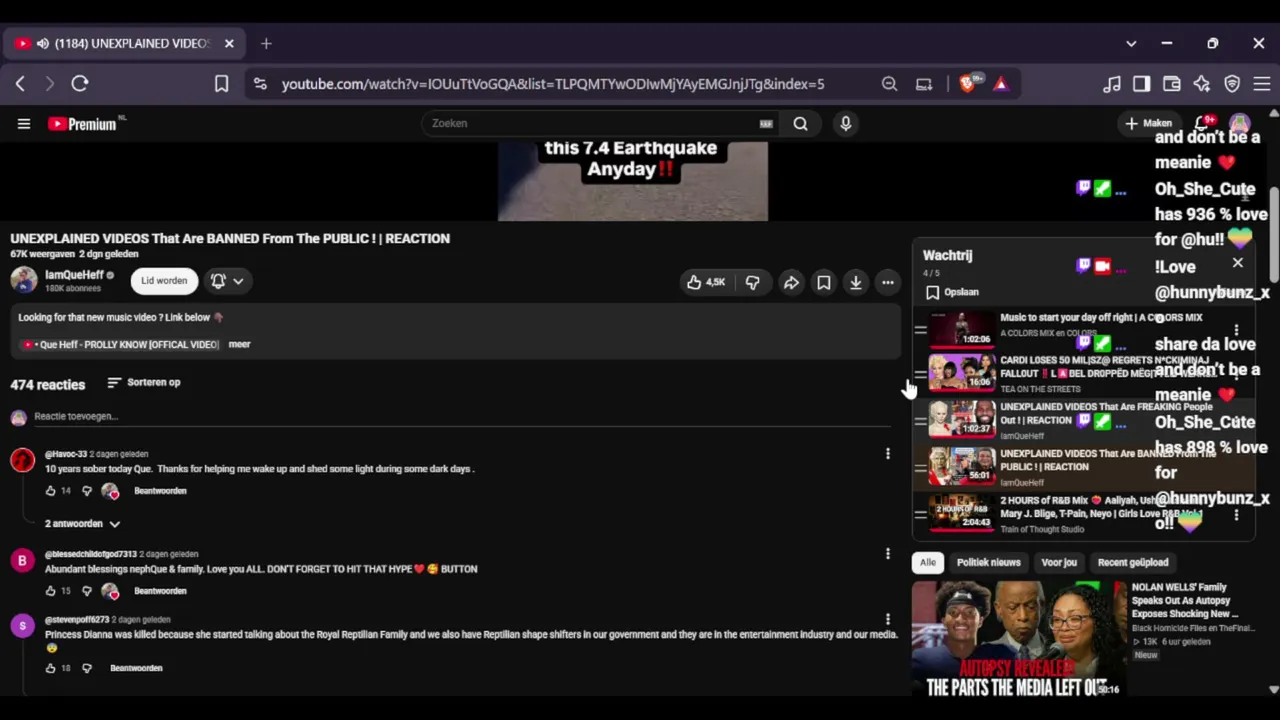Image resolution: width=1280 pixels, height=720 pixels.
Task: Like the @blessedchildofgod7313 comment
Action: click(50, 591)
